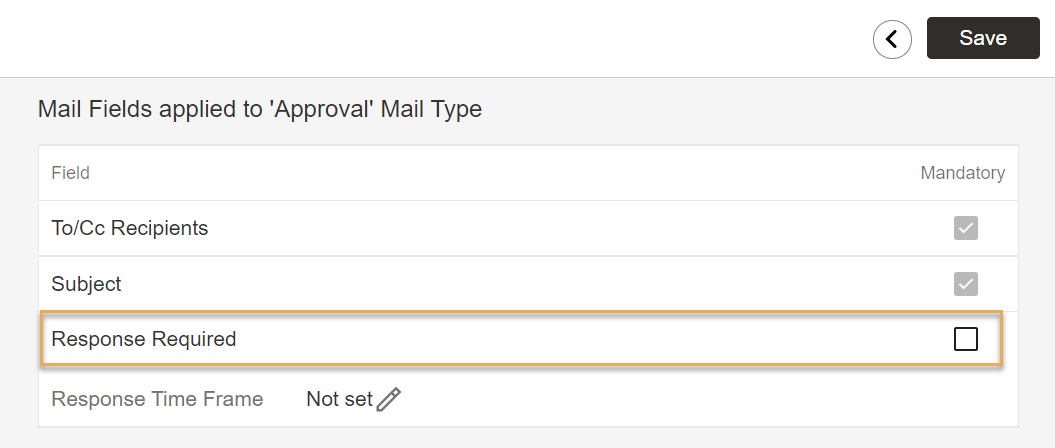Select the Subject field label

tap(86, 284)
